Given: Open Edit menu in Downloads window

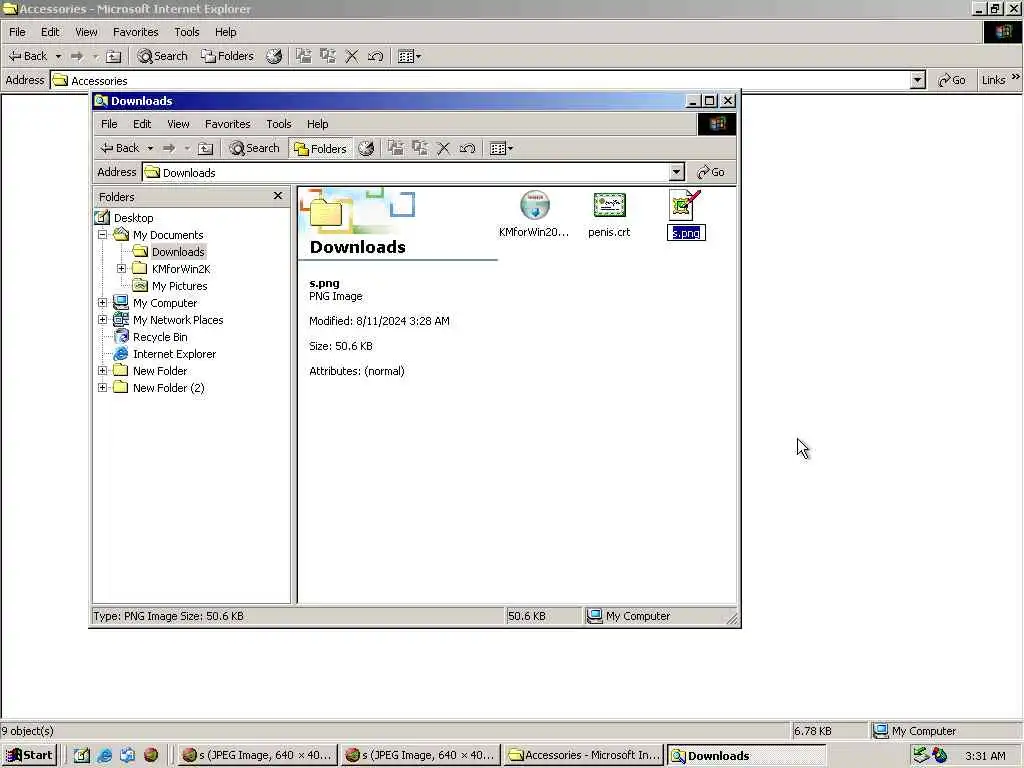Looking at the screenshot, I should [142, 124].
